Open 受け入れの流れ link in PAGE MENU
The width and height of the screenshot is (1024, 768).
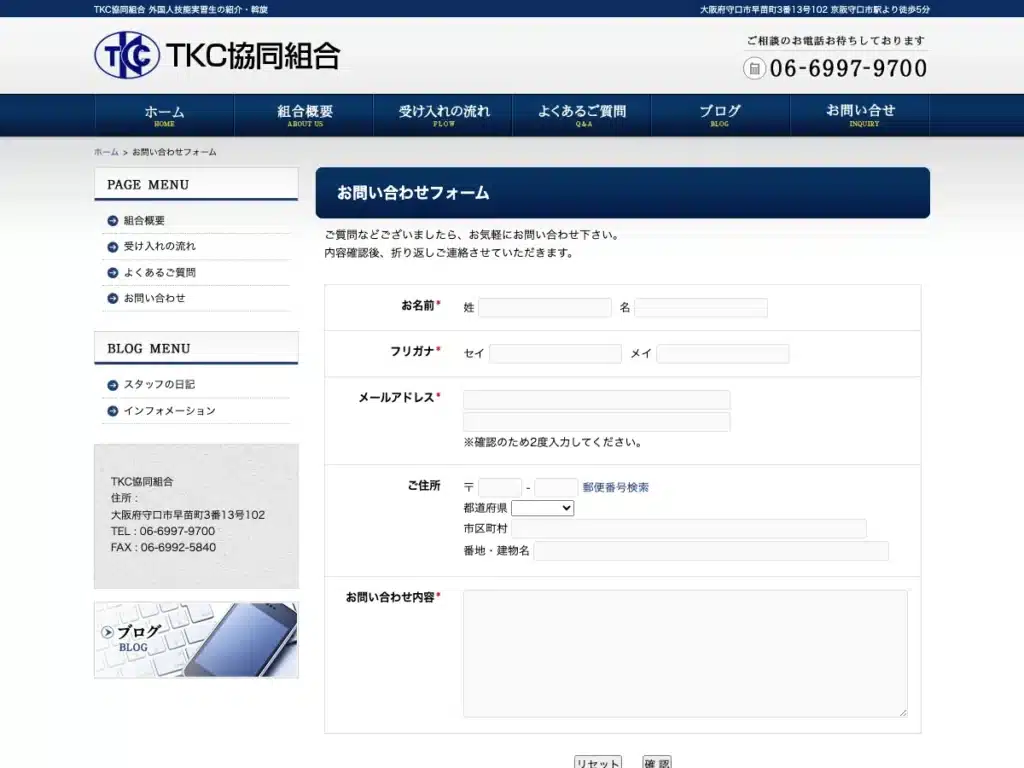tap(160, 246)
